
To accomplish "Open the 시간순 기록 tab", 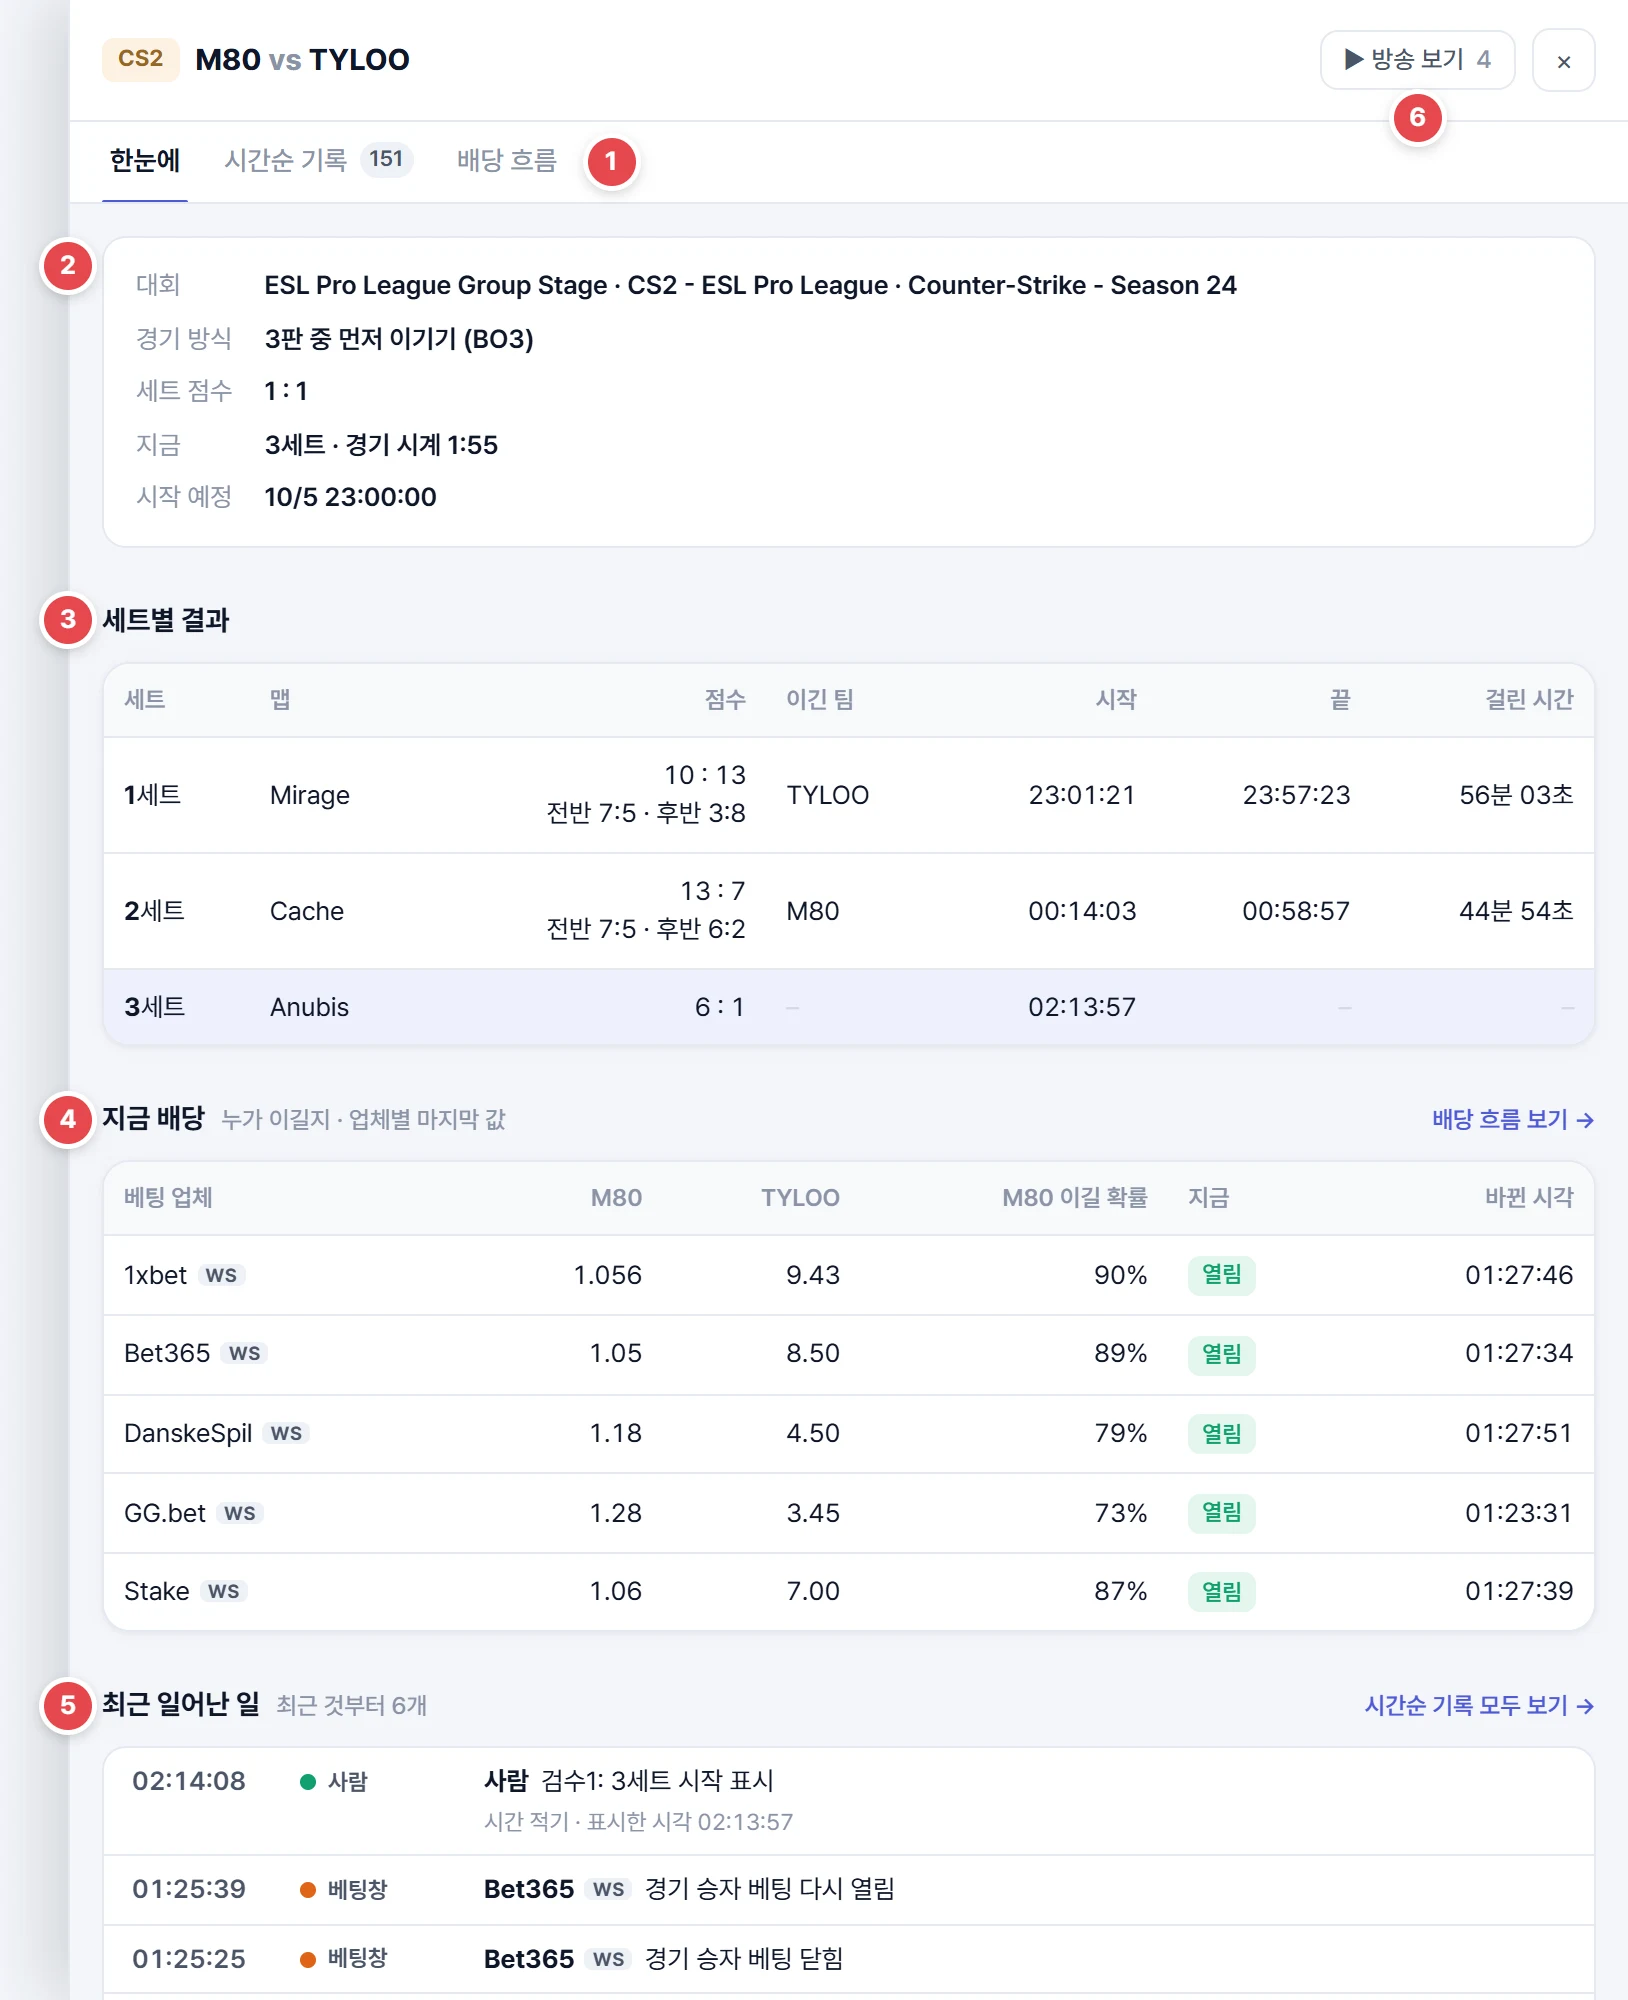I will click(318, 161).
